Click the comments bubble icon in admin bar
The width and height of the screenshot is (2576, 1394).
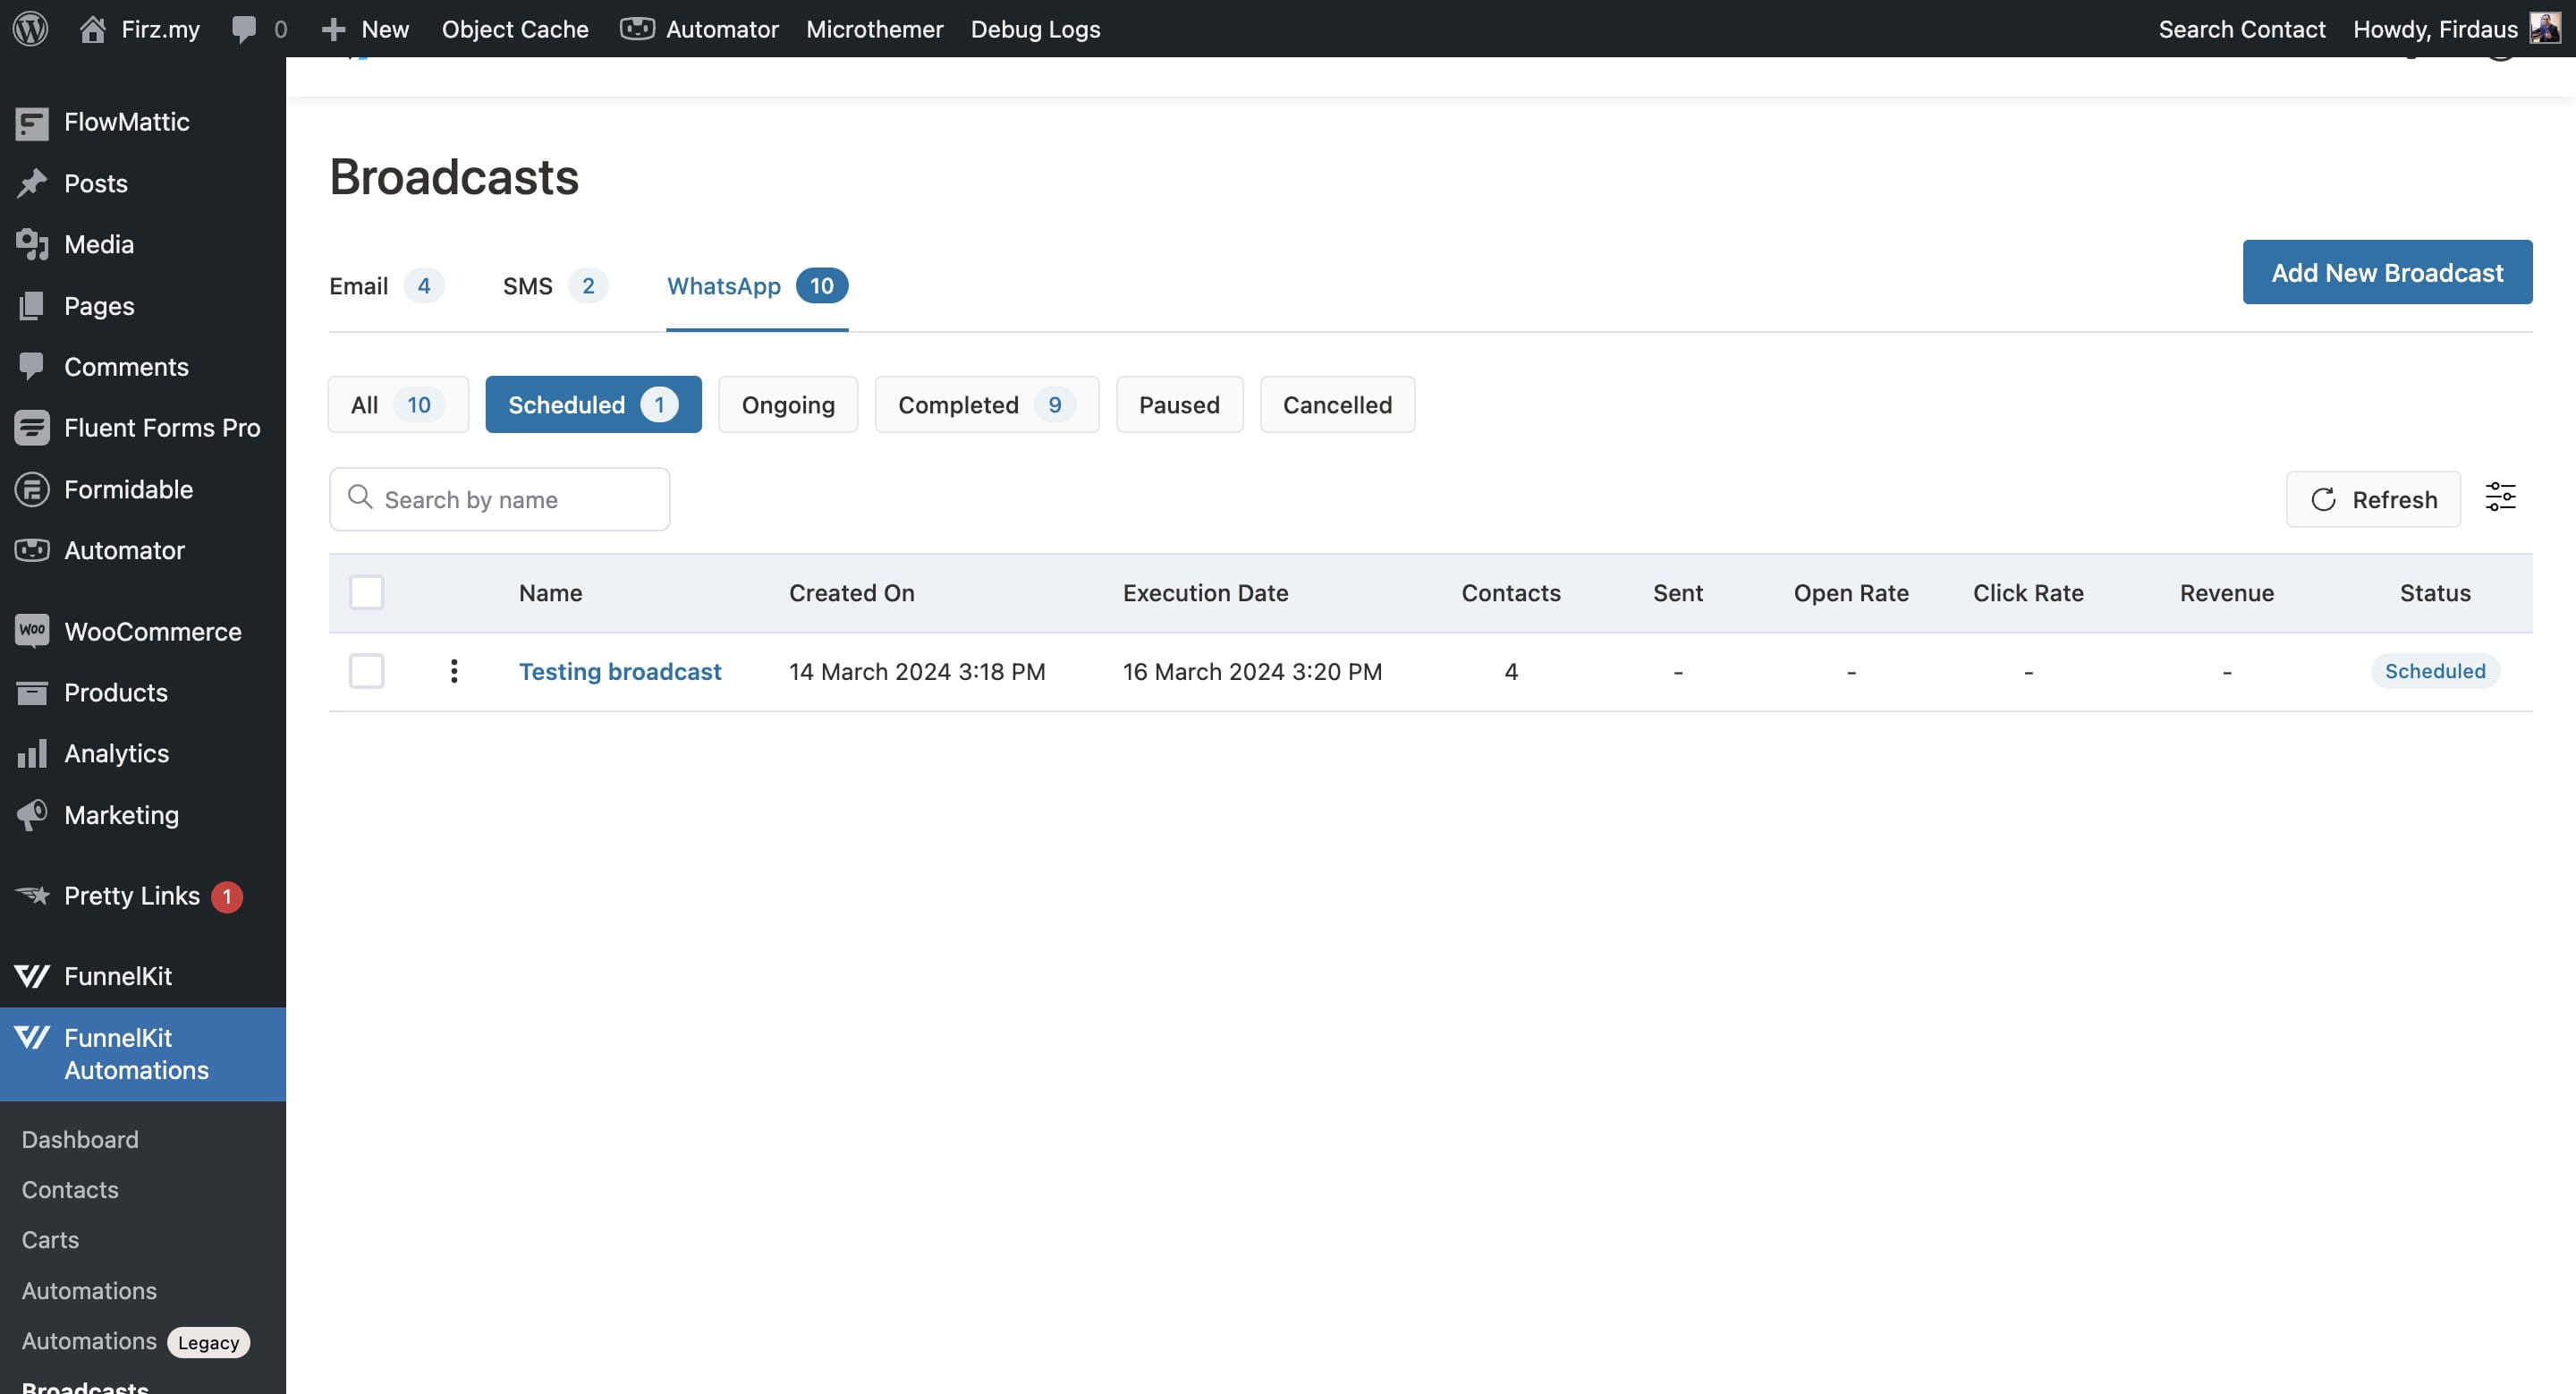(x=243, y=28)
